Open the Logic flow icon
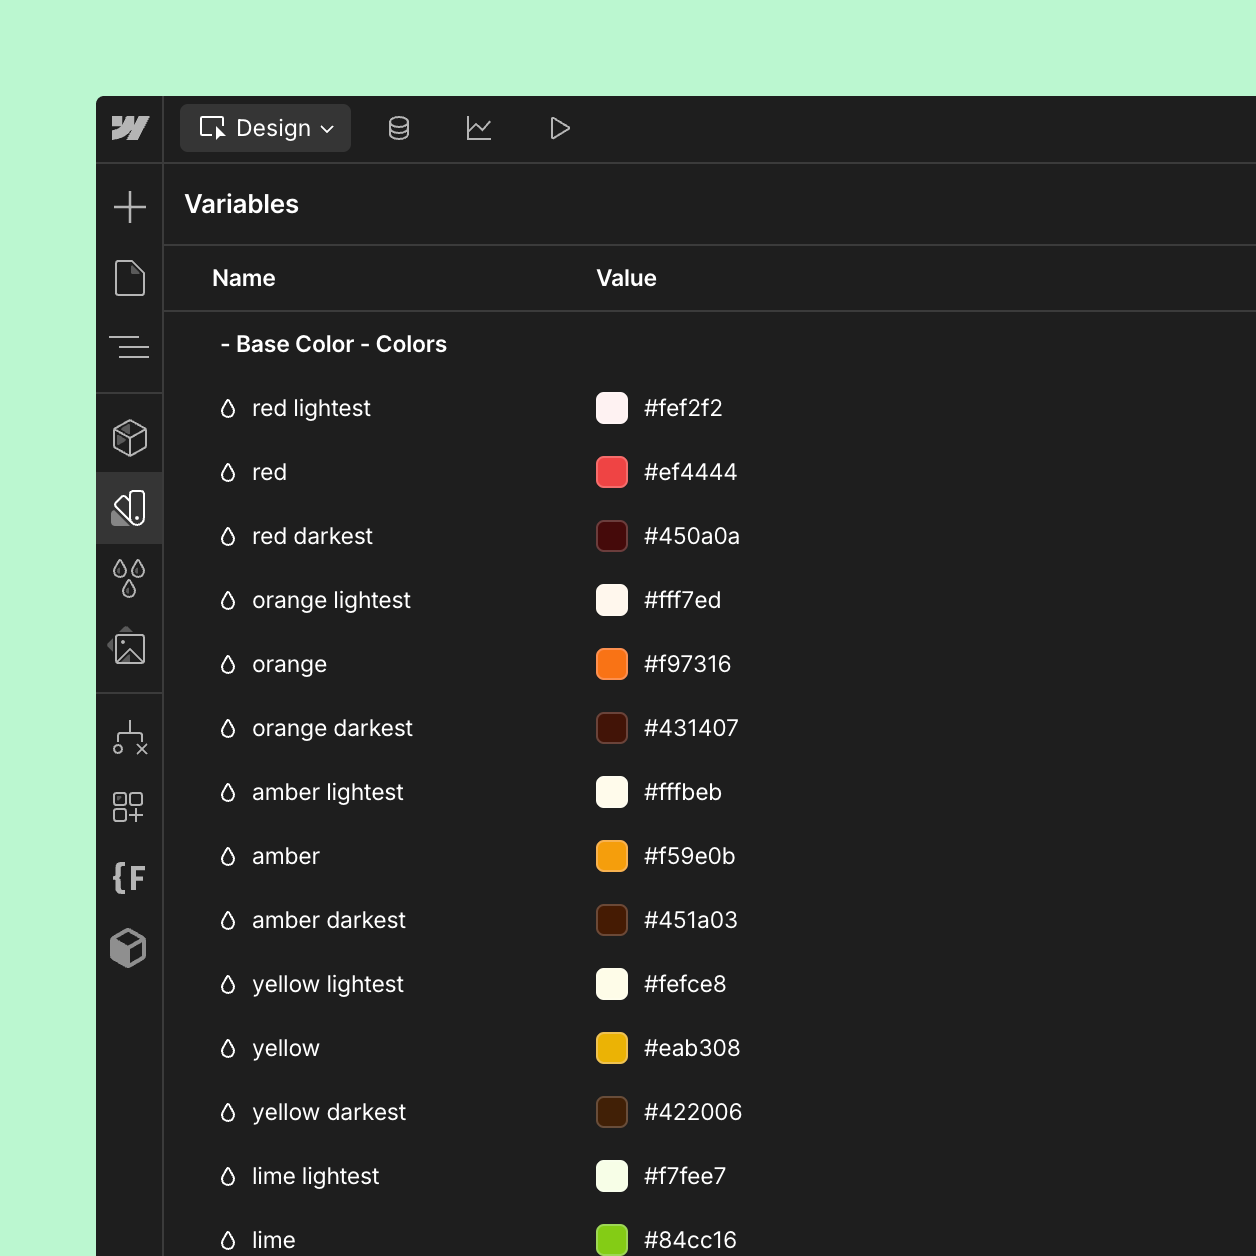 point(130,738)
